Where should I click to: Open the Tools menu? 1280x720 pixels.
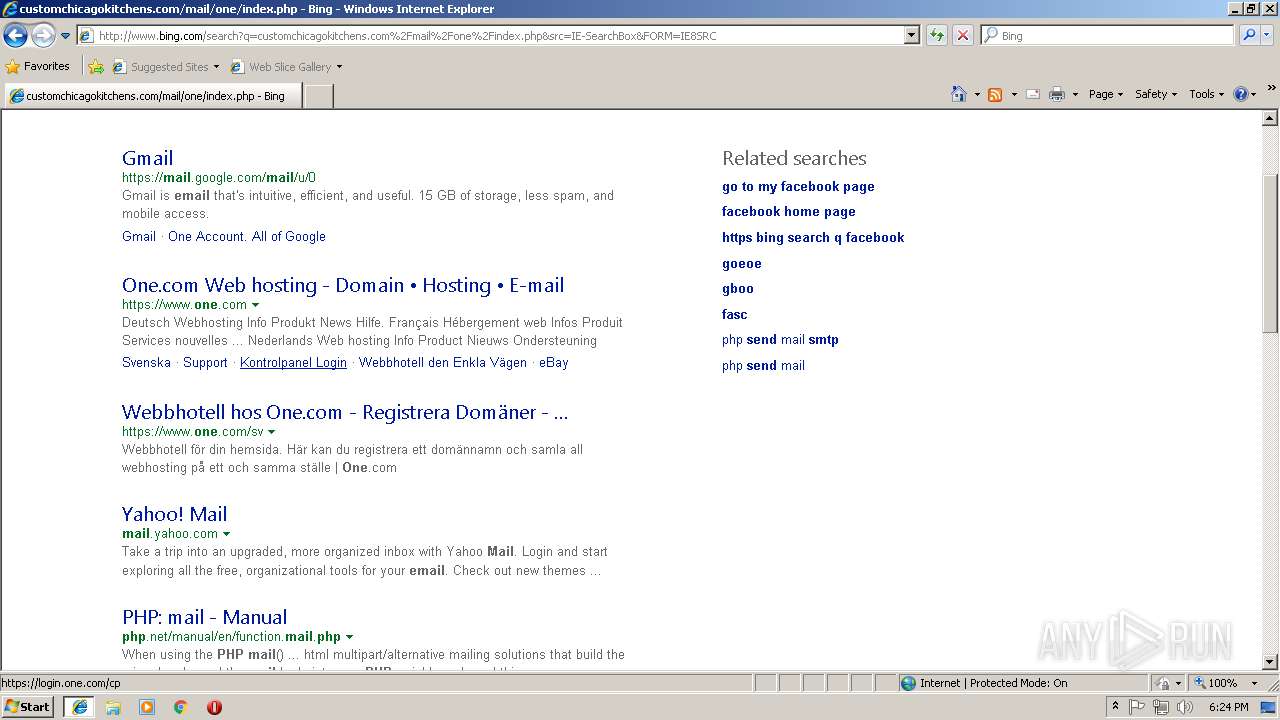coord(1207,94)
